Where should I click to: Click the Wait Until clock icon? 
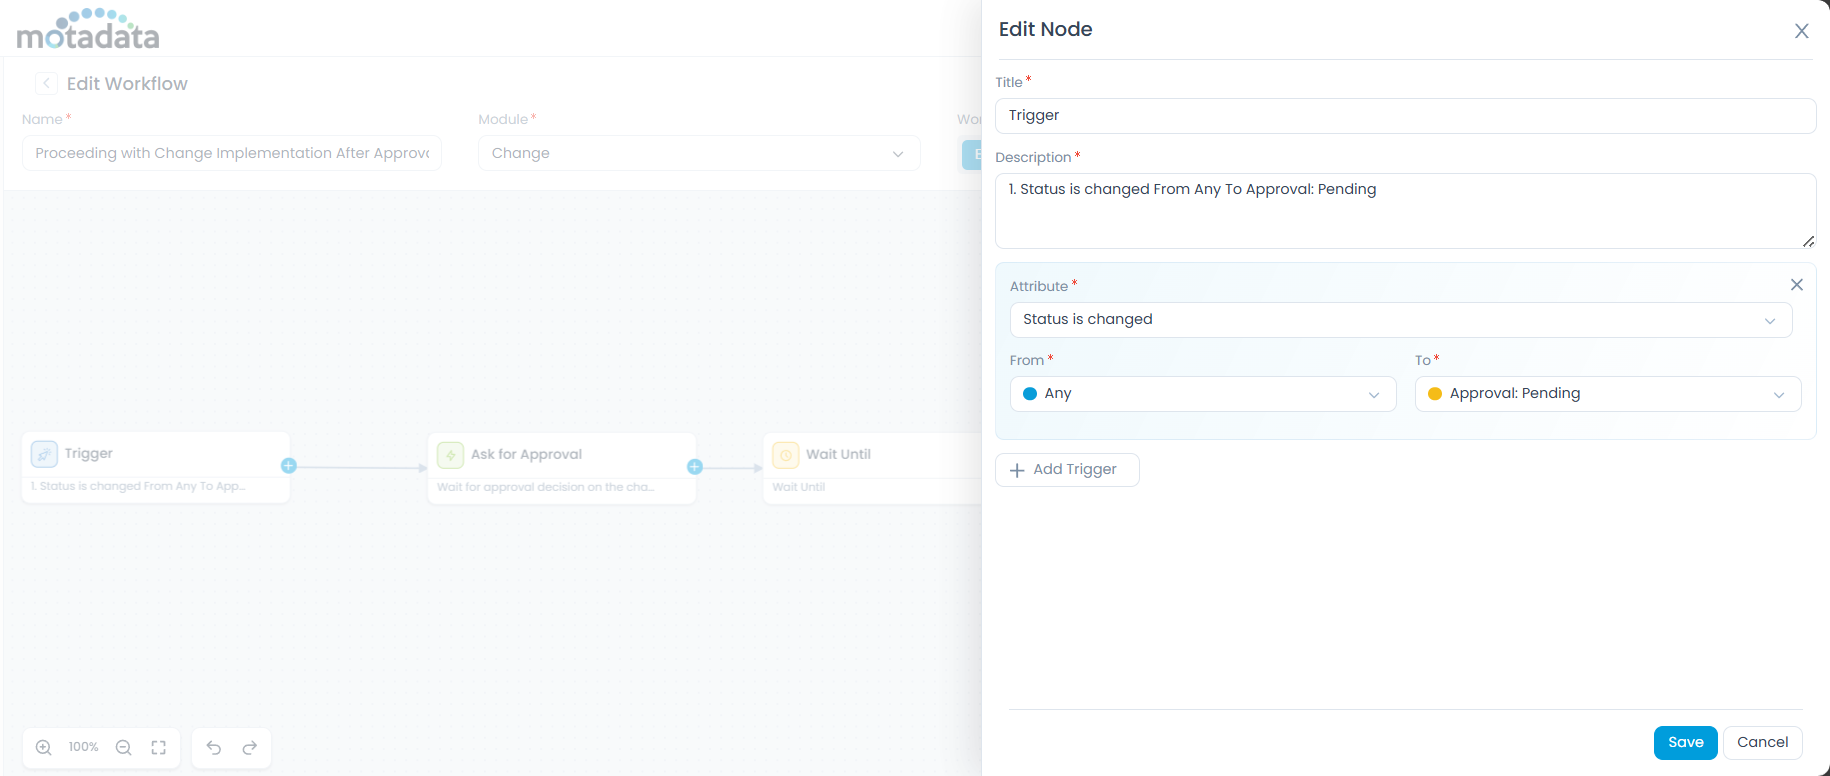786,455
